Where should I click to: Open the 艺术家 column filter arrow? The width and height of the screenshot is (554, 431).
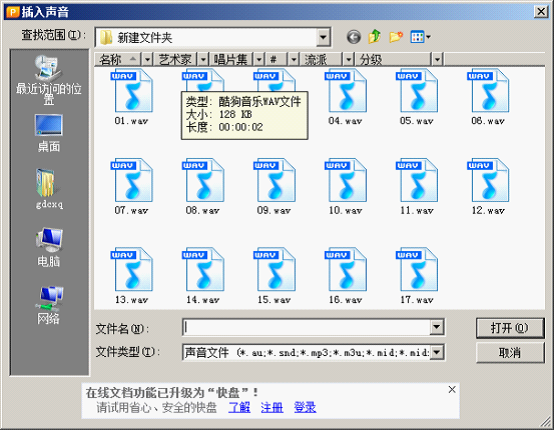[203, 59]
